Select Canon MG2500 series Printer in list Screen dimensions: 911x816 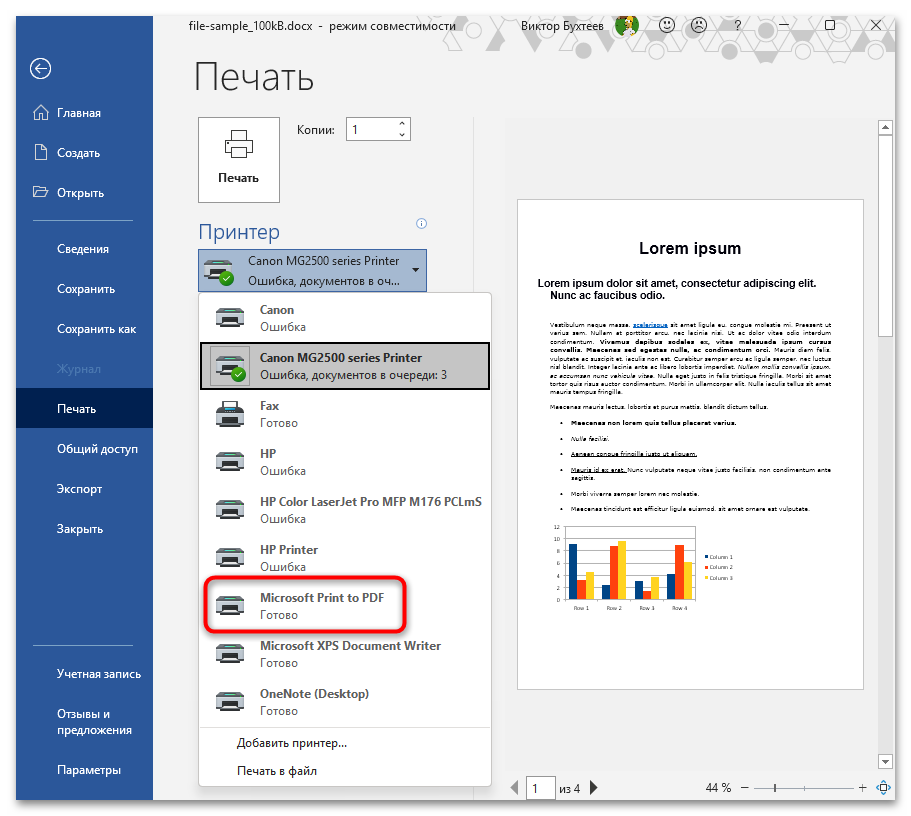click(345, 366)
